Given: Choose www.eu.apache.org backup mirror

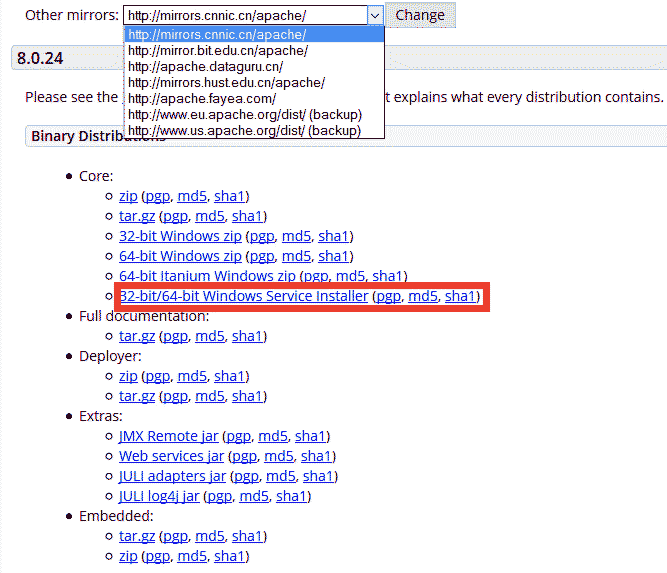Looking at the screenshot, I should (244, 114).
